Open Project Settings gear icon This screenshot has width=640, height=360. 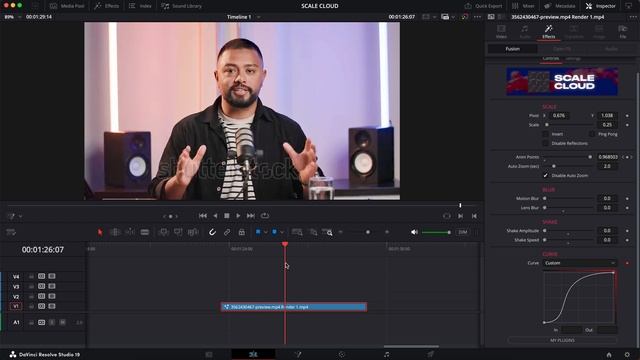pyautogui.click(x=627, y=355)
